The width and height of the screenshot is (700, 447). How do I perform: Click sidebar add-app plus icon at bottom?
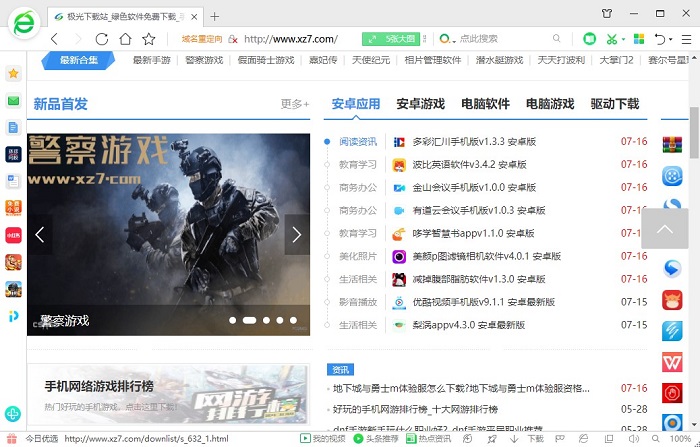[13, 414]
